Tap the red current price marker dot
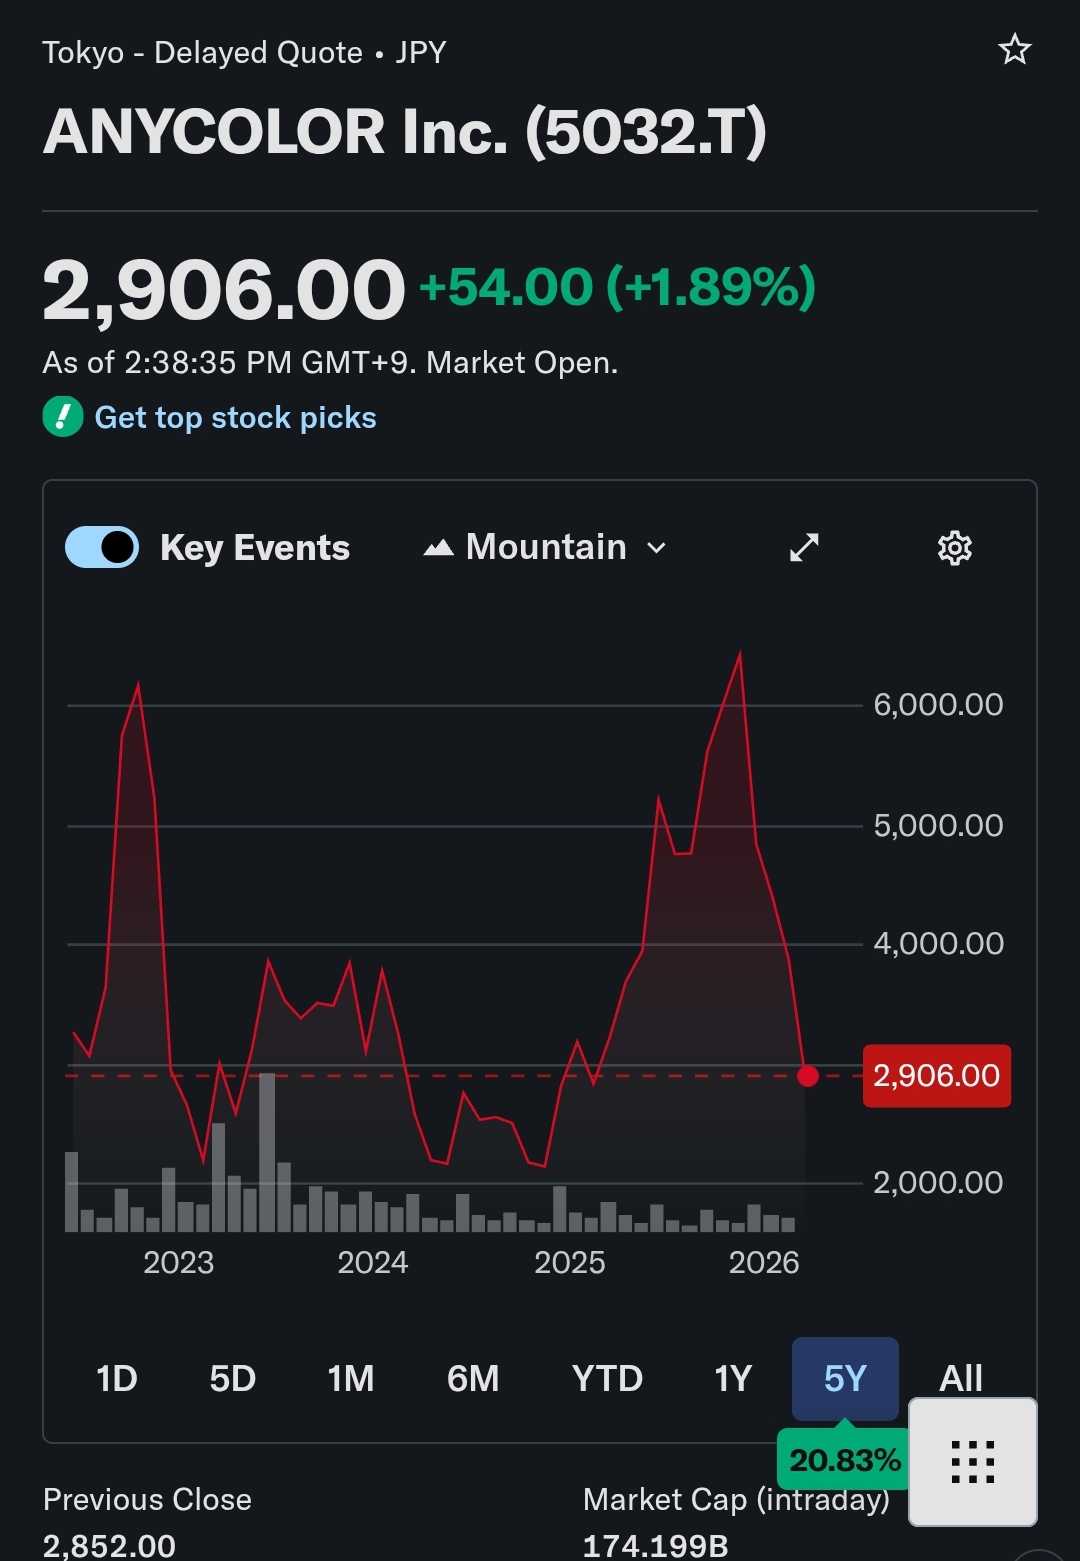 coord(808,1076)
